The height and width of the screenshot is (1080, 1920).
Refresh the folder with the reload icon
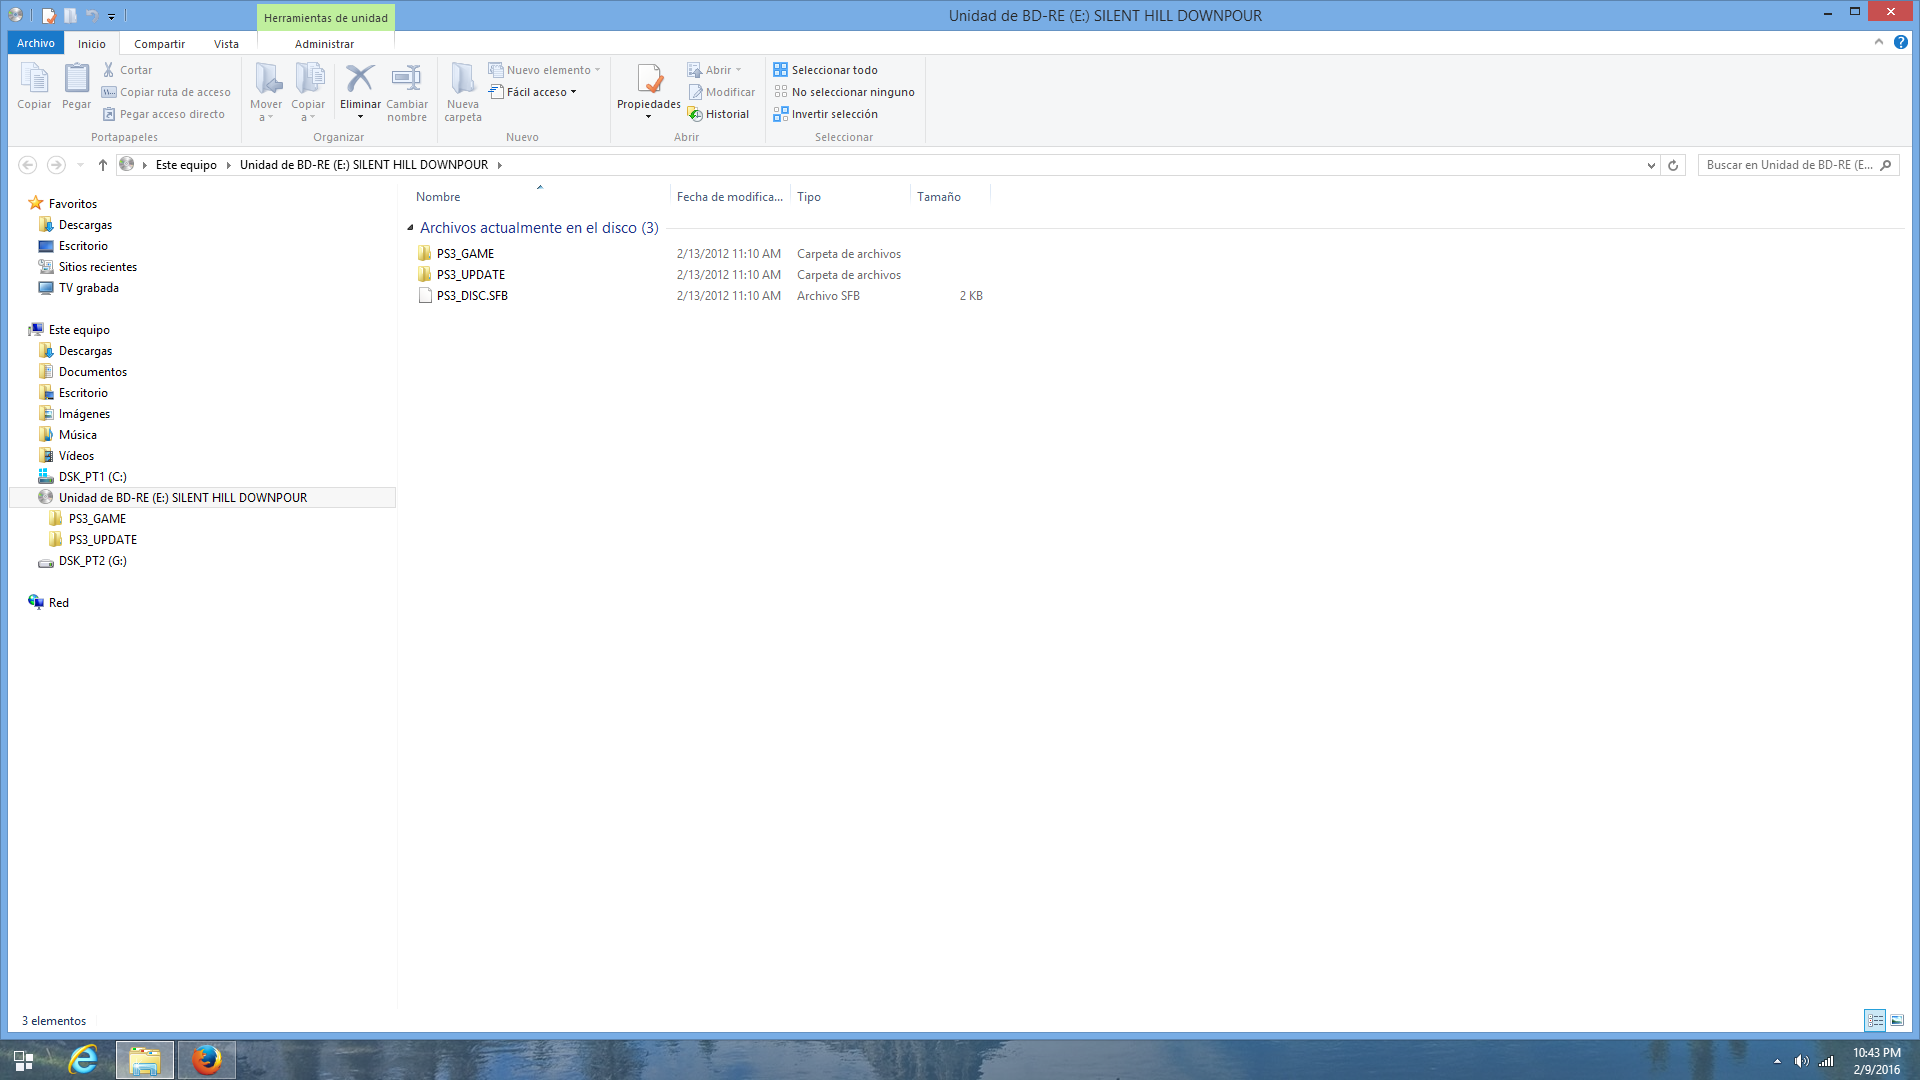pos(1673,165)
